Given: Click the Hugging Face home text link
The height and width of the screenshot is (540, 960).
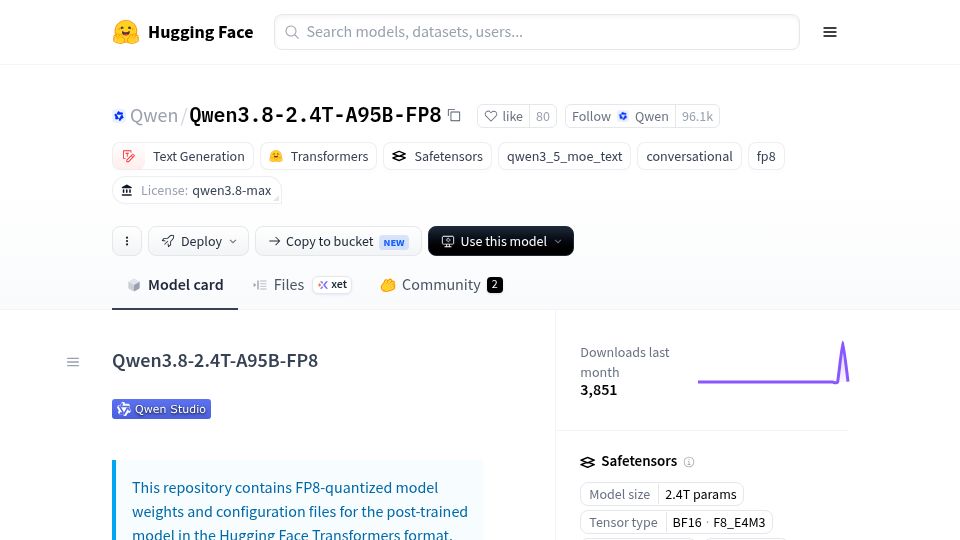Looking at the screenshot, I should coord(201,32).
